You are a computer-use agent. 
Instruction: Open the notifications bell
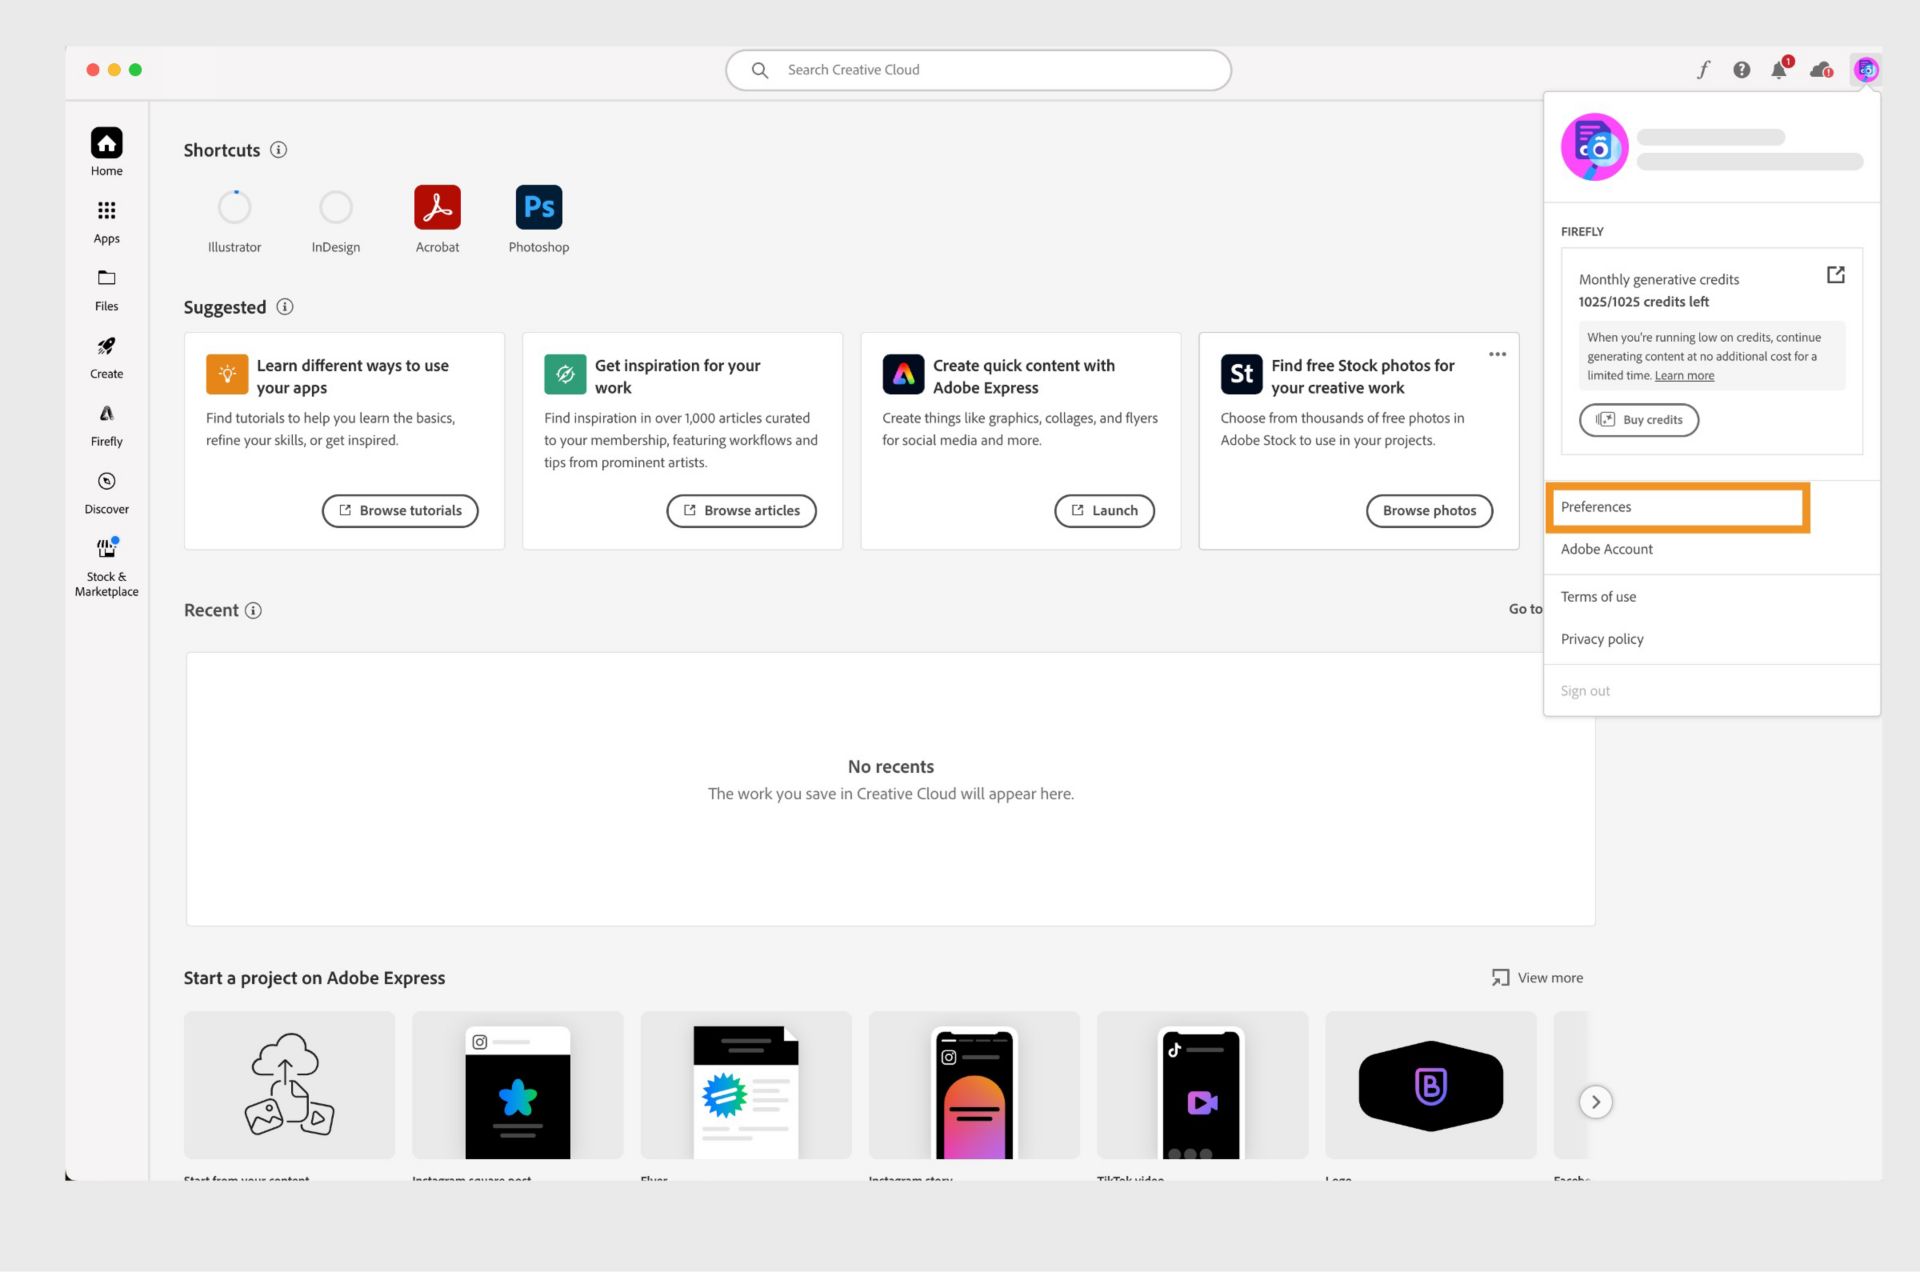click(1780, 68)
